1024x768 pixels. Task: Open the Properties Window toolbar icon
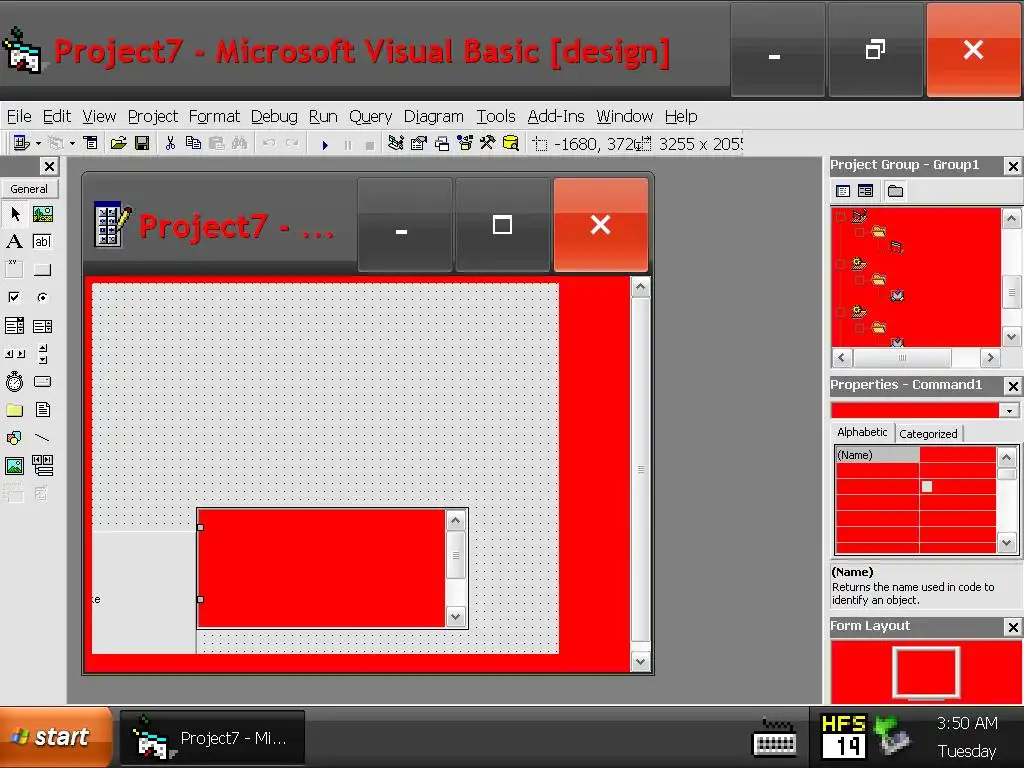click(419, 143)
